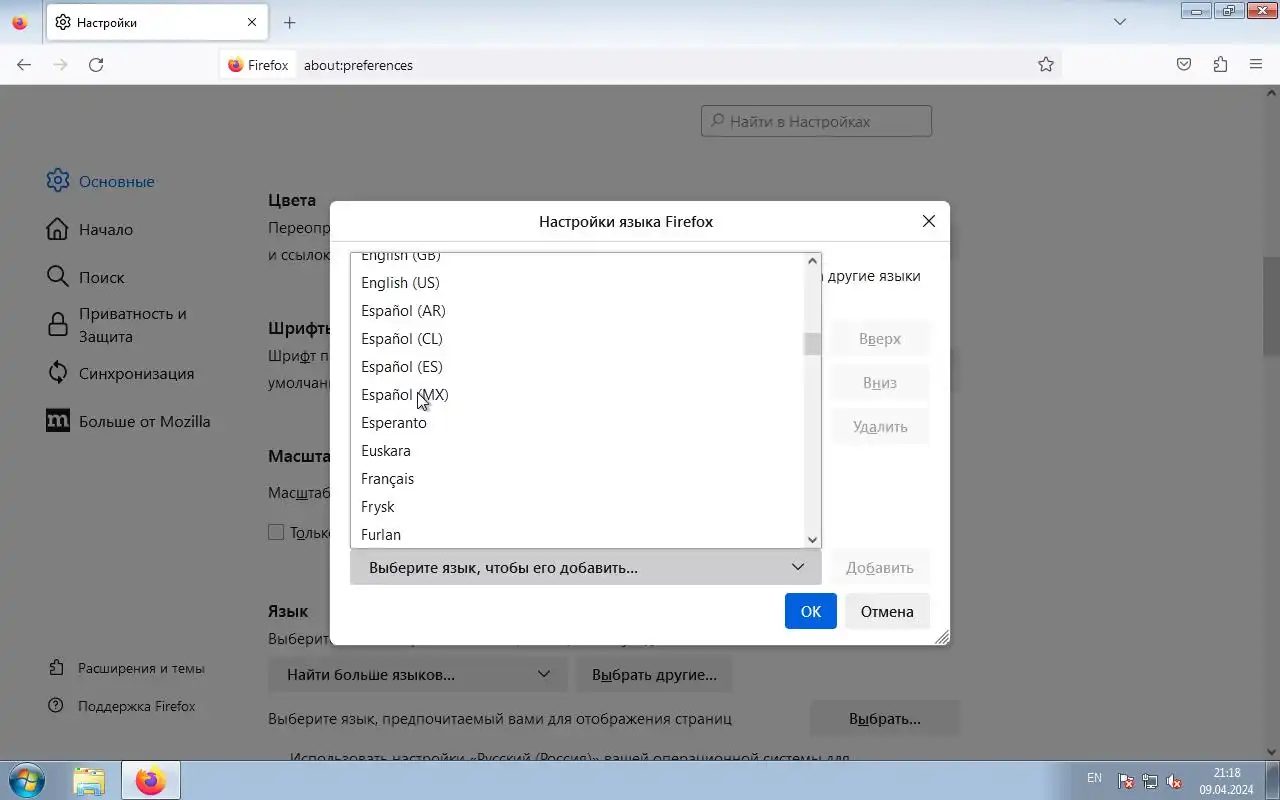Open Приватность и Защита category
This screenshot has height=800, width=1280.
[118, 325]
